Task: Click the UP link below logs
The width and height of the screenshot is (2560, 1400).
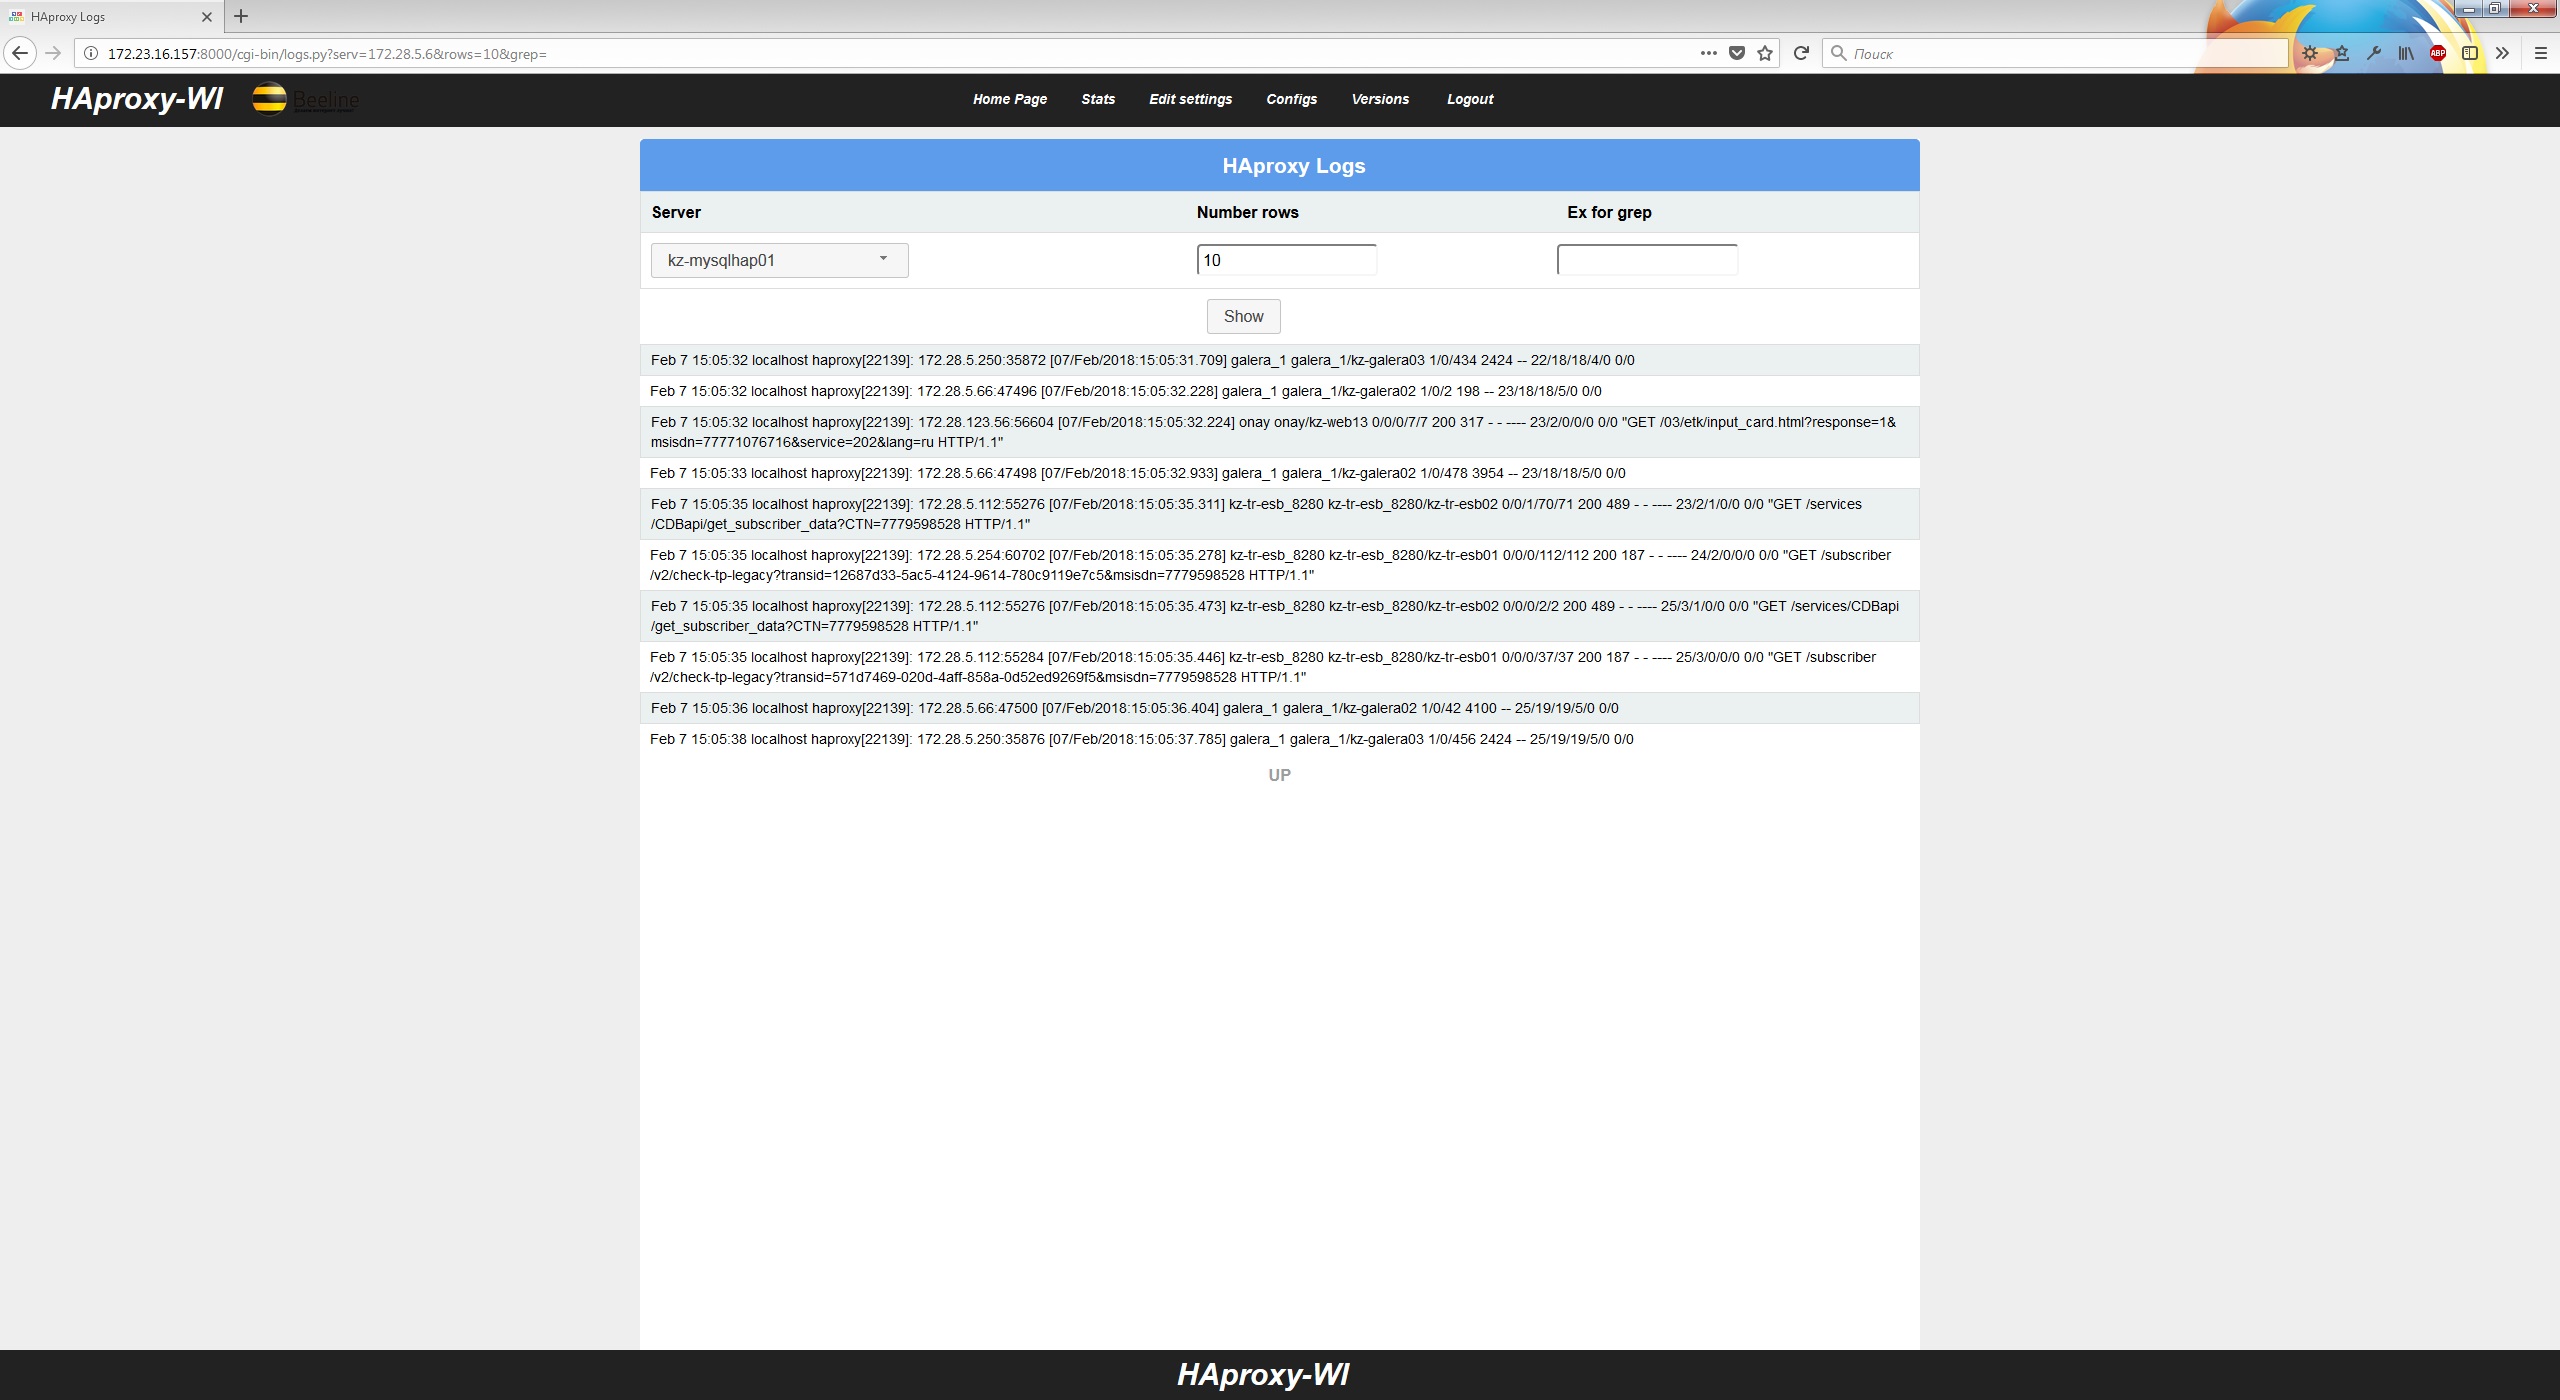Action: click(x=1279, y=775)
